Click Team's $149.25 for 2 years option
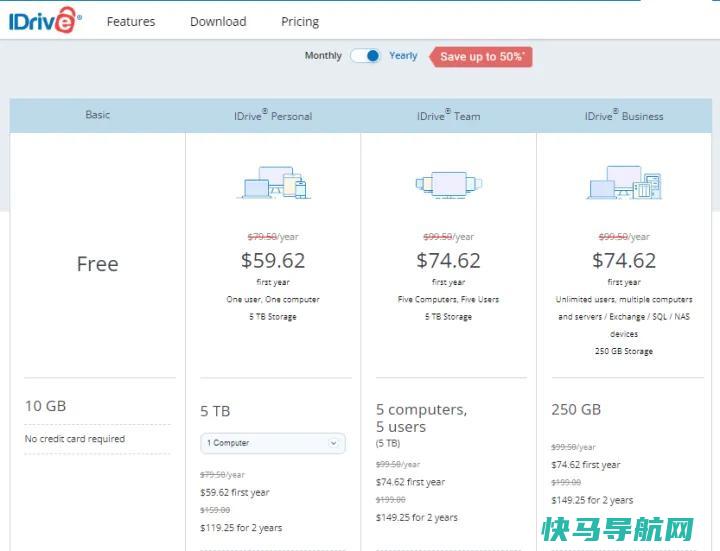 tap(417, 517)
